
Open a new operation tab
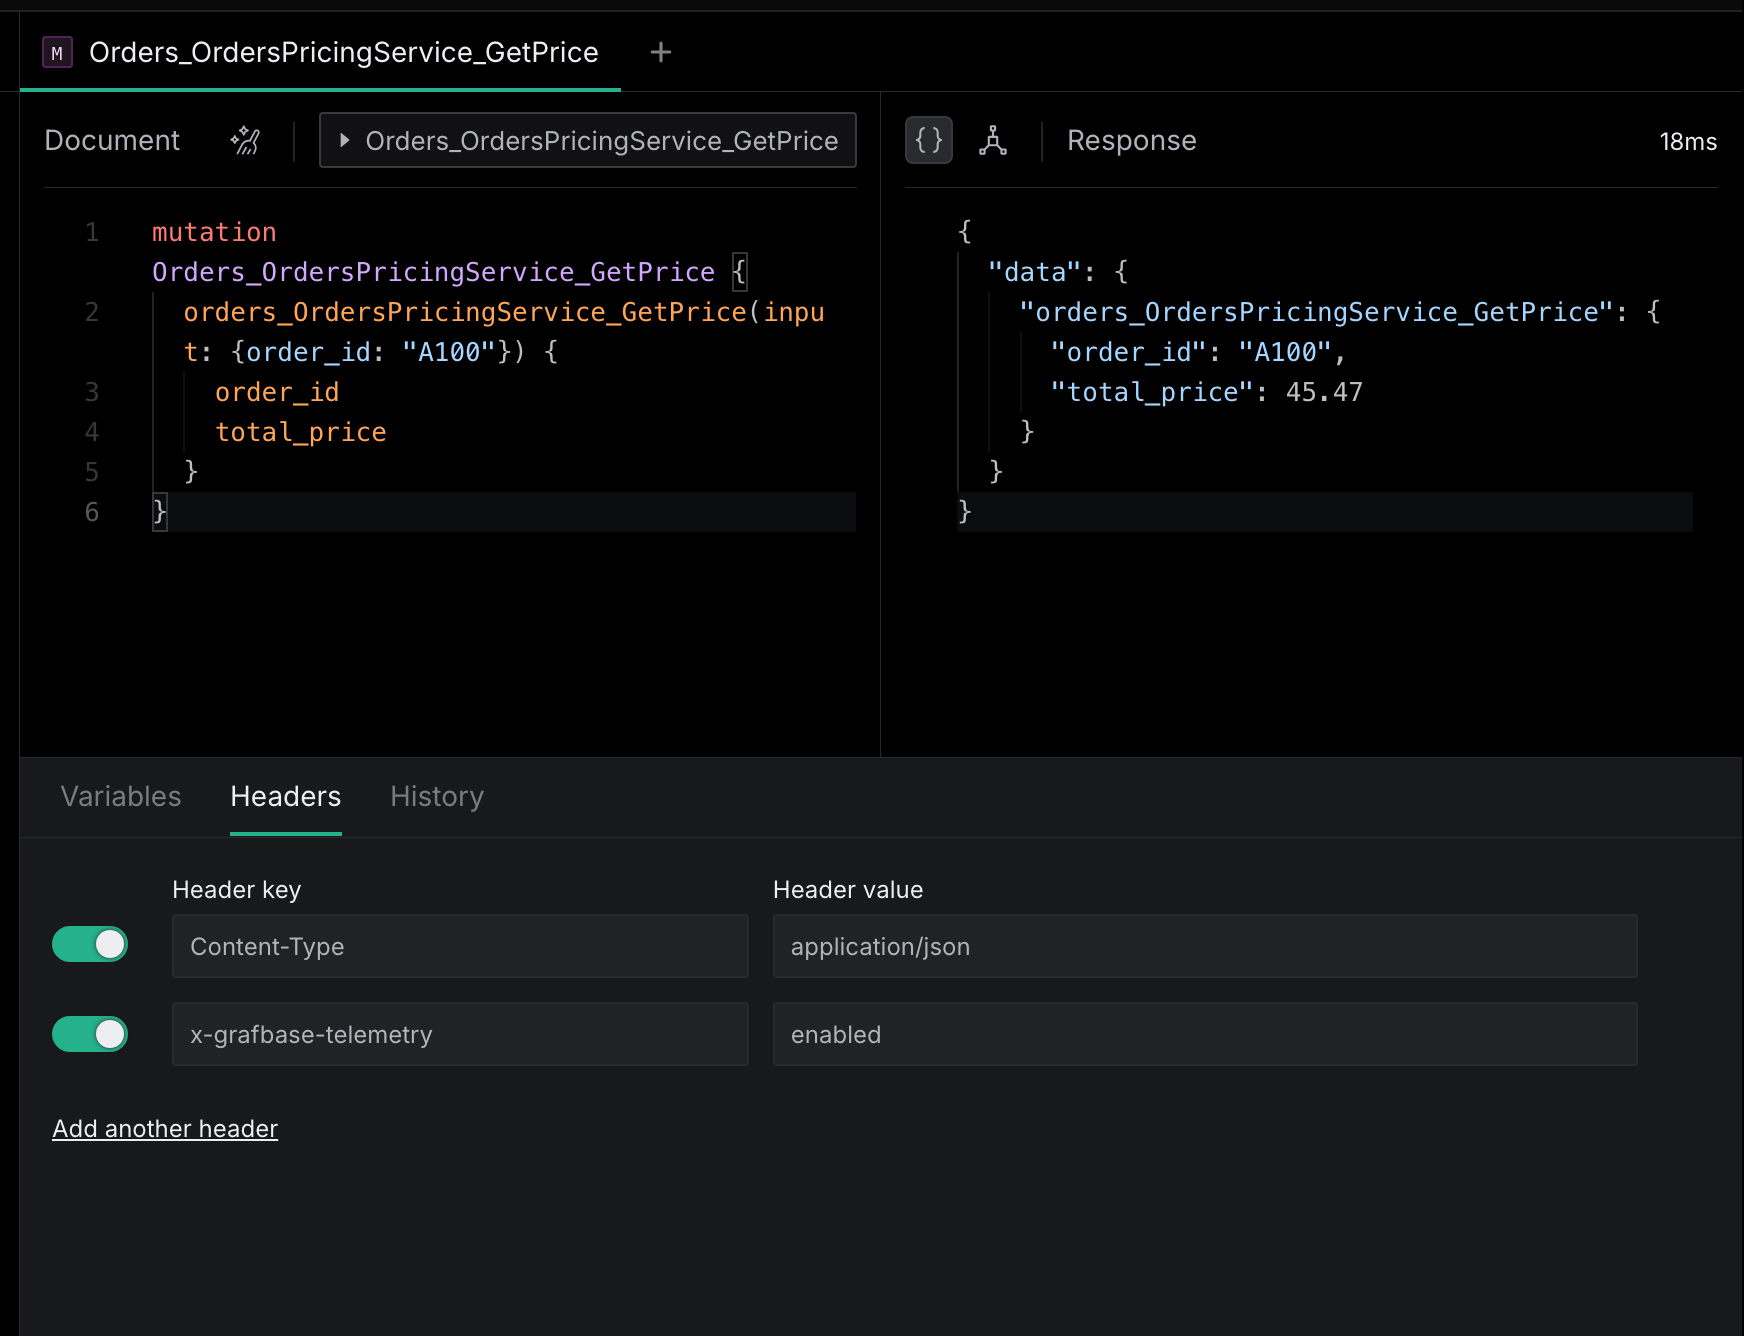tap(660, 52)
